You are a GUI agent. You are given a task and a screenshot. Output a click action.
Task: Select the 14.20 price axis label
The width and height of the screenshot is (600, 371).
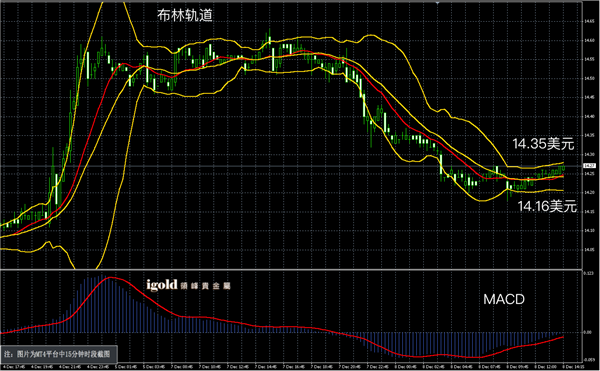[x=589, y=192]
